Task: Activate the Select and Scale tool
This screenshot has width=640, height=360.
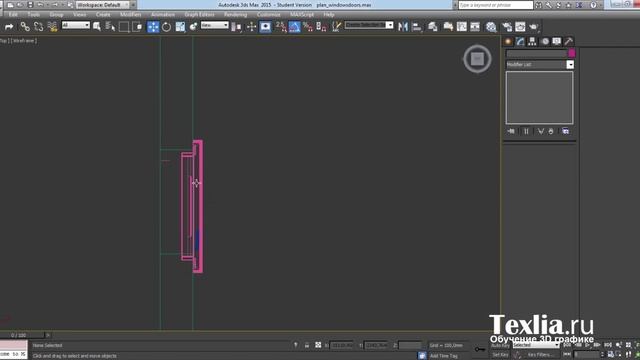Action: point(180,27)
